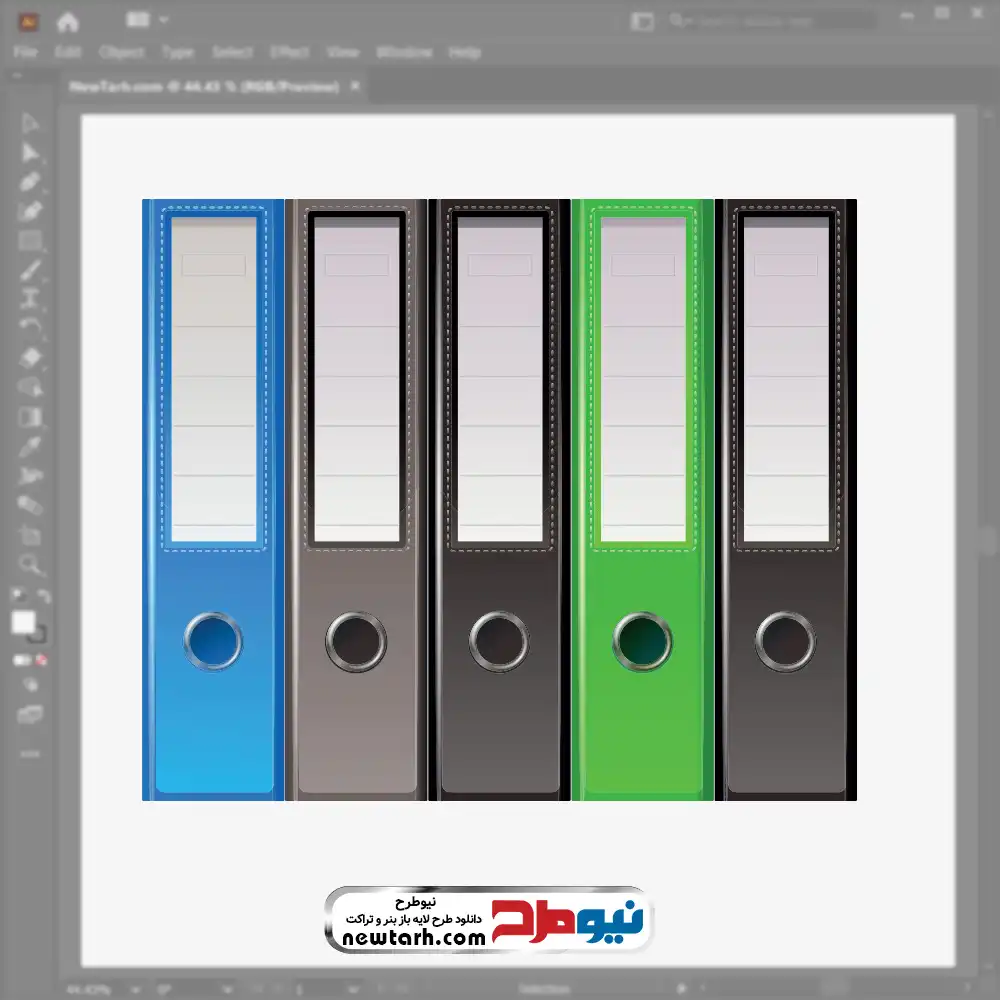1000x1000 pixels.
Task: Activate the Paintbrush tool
Action: 30,270
